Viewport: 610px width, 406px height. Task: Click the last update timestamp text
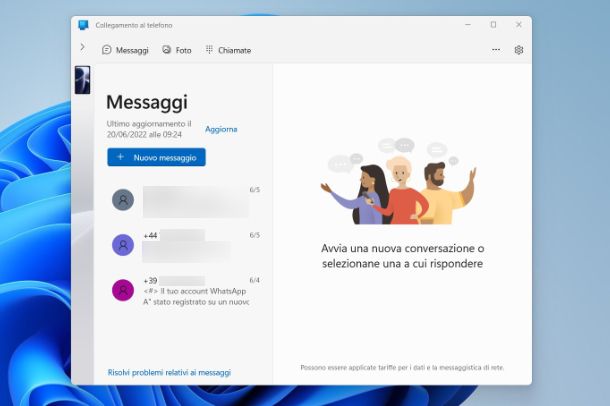(x=149, y=129)
